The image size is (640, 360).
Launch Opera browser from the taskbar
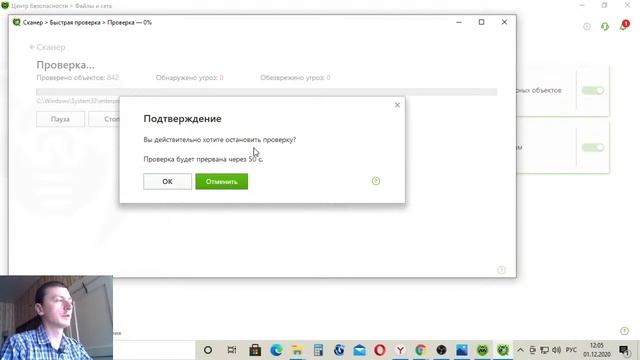tap(380, 350)
